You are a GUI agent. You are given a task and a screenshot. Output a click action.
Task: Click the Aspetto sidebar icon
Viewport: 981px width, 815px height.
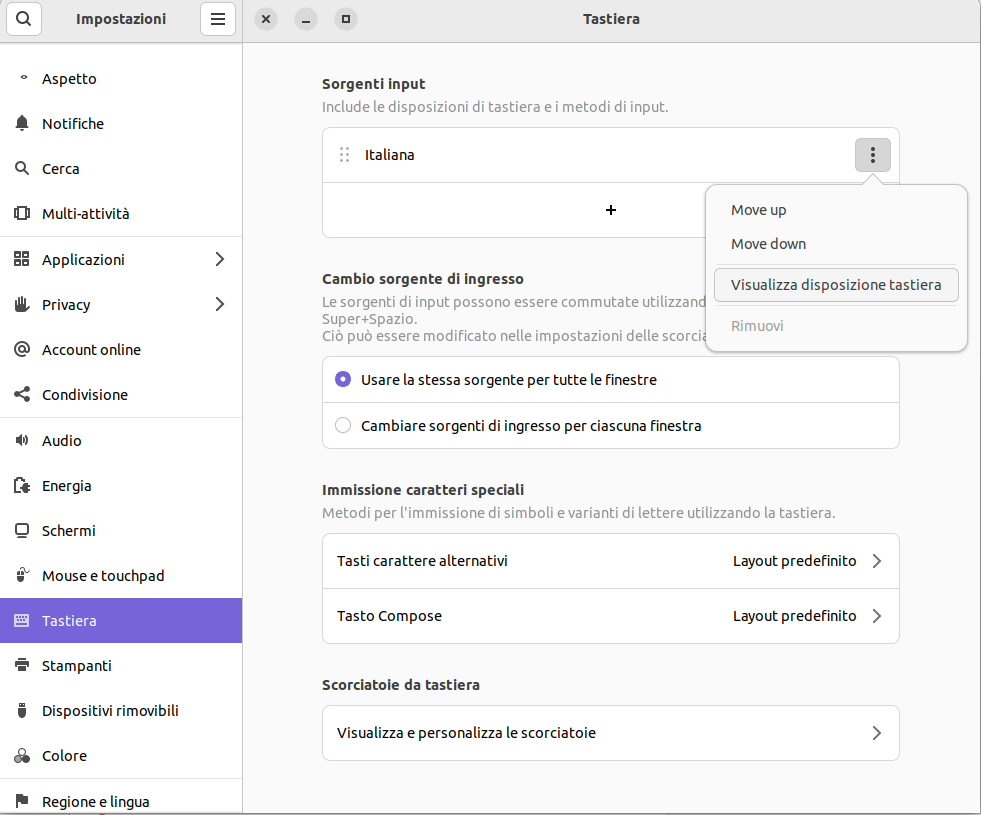pos(23,78)
